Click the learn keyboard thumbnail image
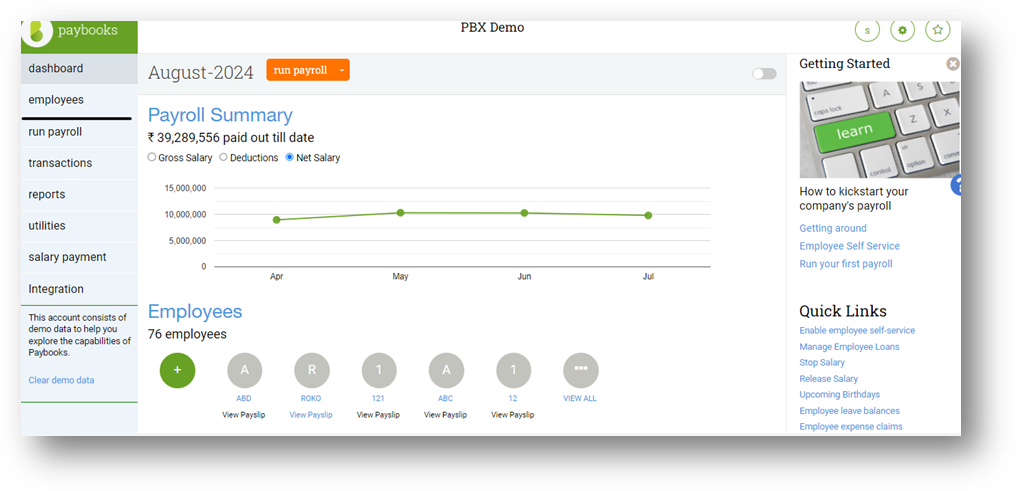The image size is (1016, 491). (879, 130)
